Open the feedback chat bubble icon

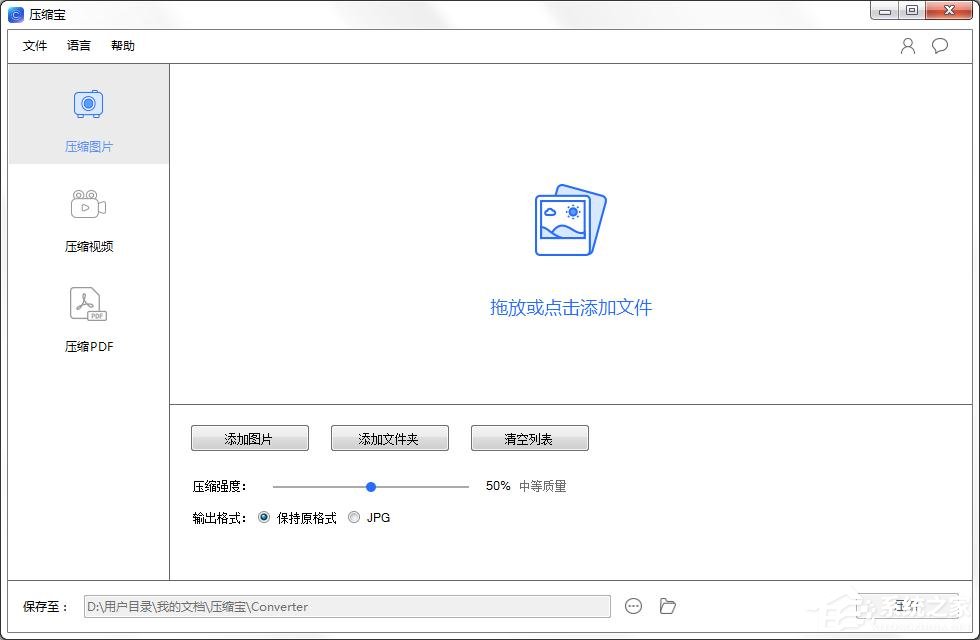pyautogui.click(x=938, y=45)
